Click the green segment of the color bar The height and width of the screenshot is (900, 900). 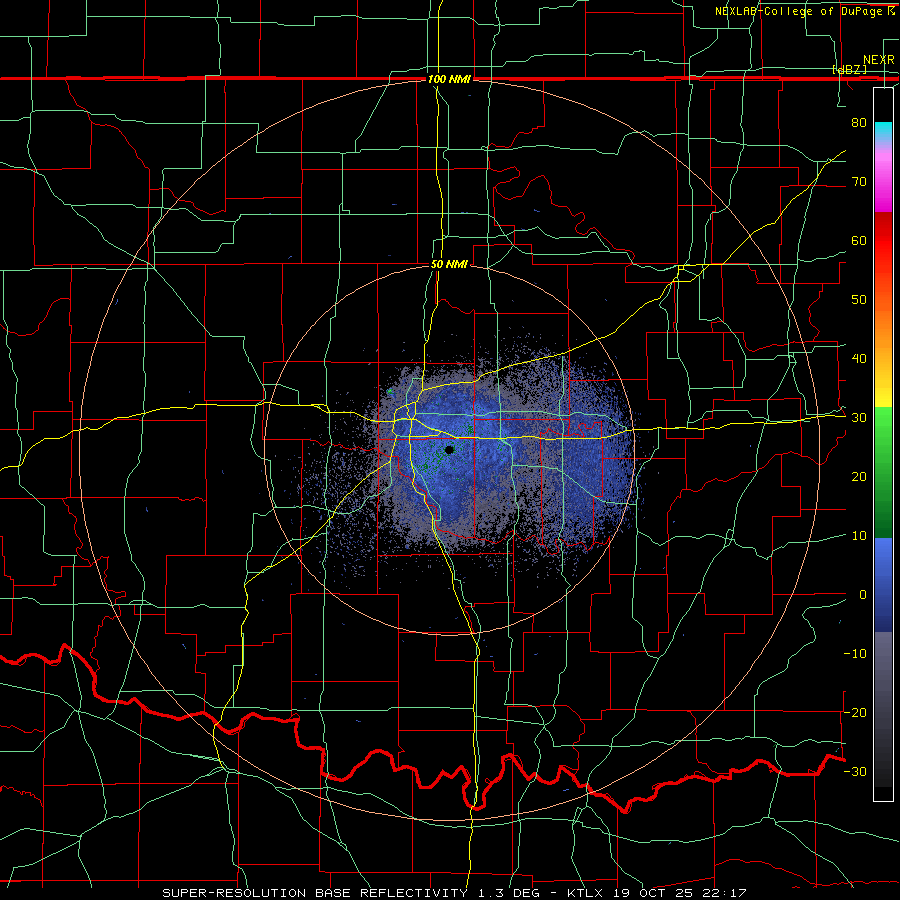click(x=883, y=472)
